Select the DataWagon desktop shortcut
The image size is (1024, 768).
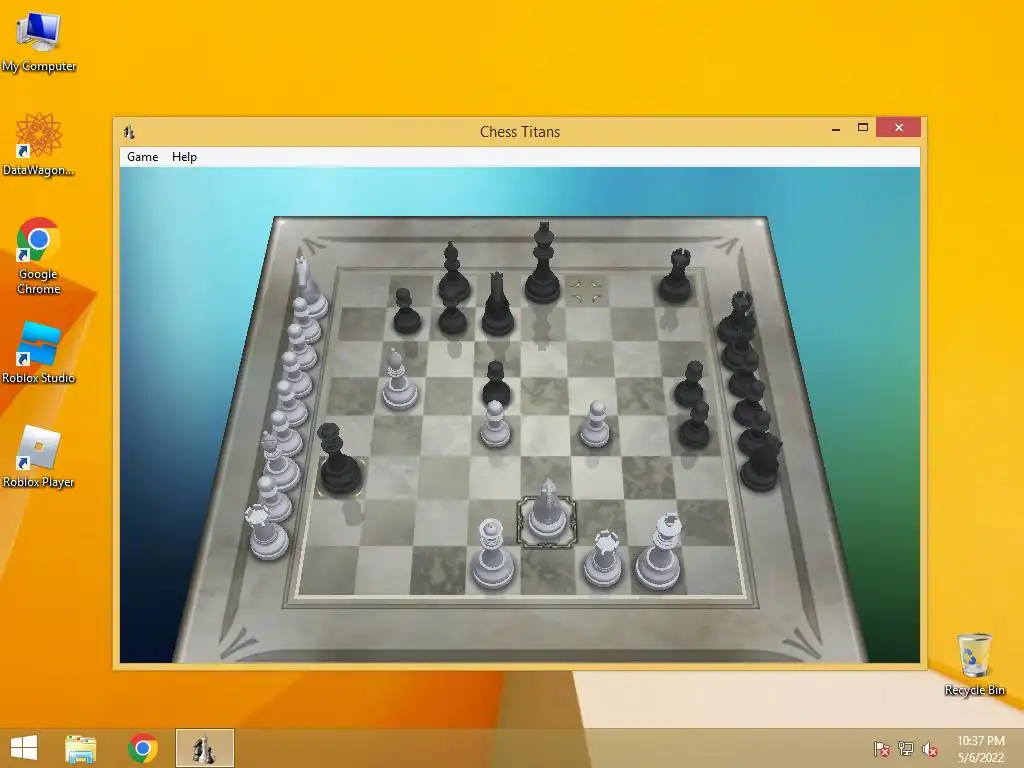point(39,144)
